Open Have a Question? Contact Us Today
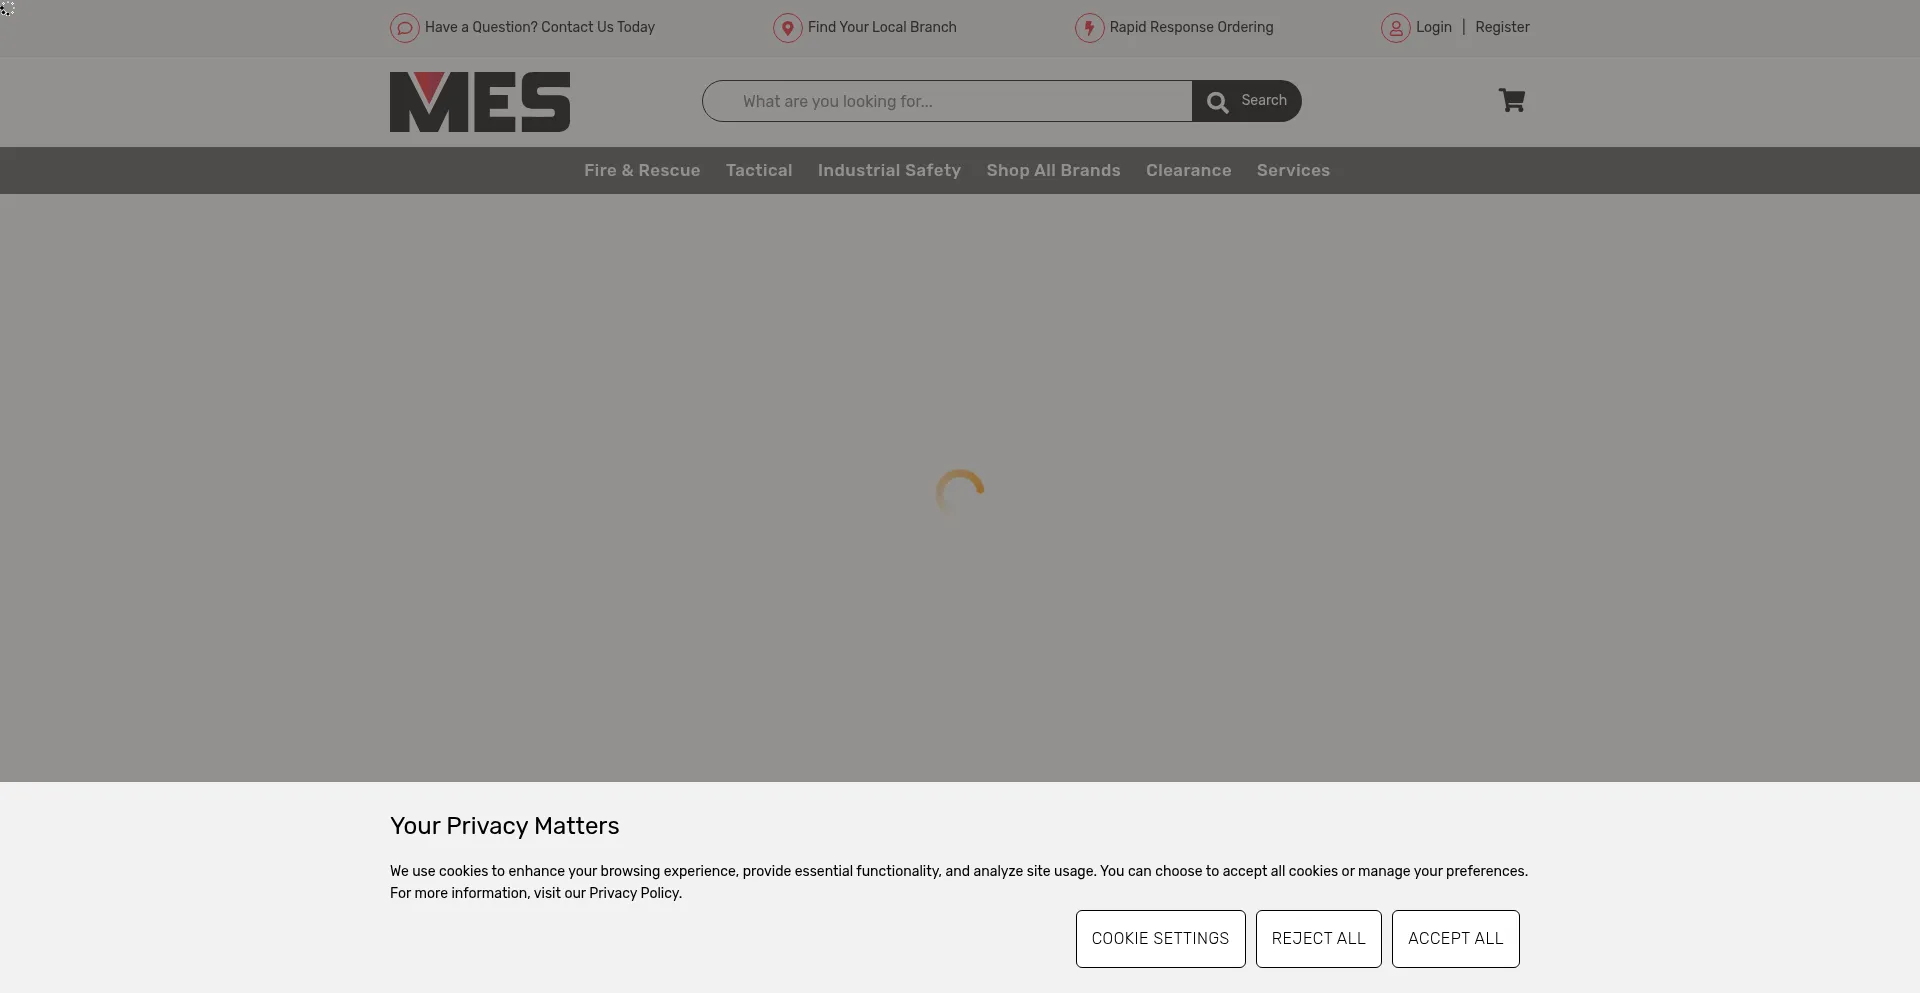The height and width of the screenshot is (993, 1920). [x=540, y=28]
